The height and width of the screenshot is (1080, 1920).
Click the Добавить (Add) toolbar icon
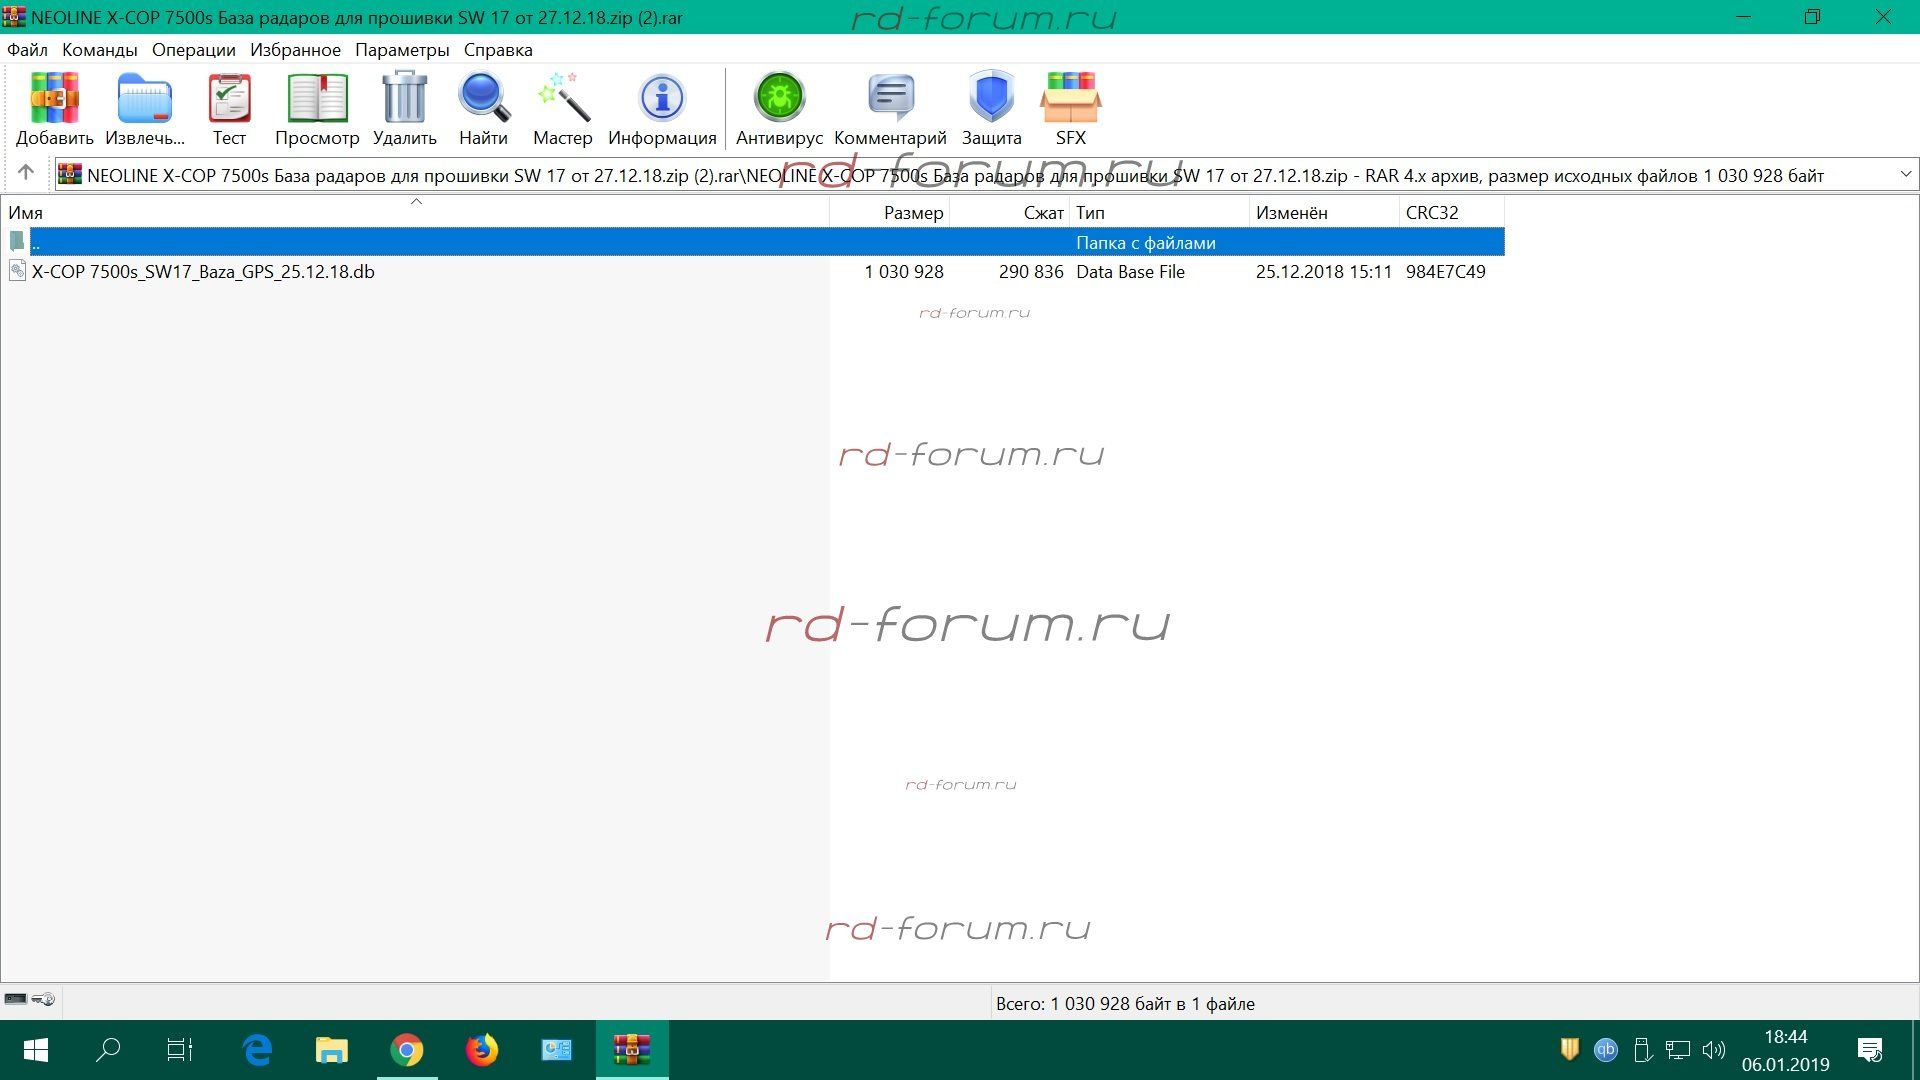(x=54, y=99)
